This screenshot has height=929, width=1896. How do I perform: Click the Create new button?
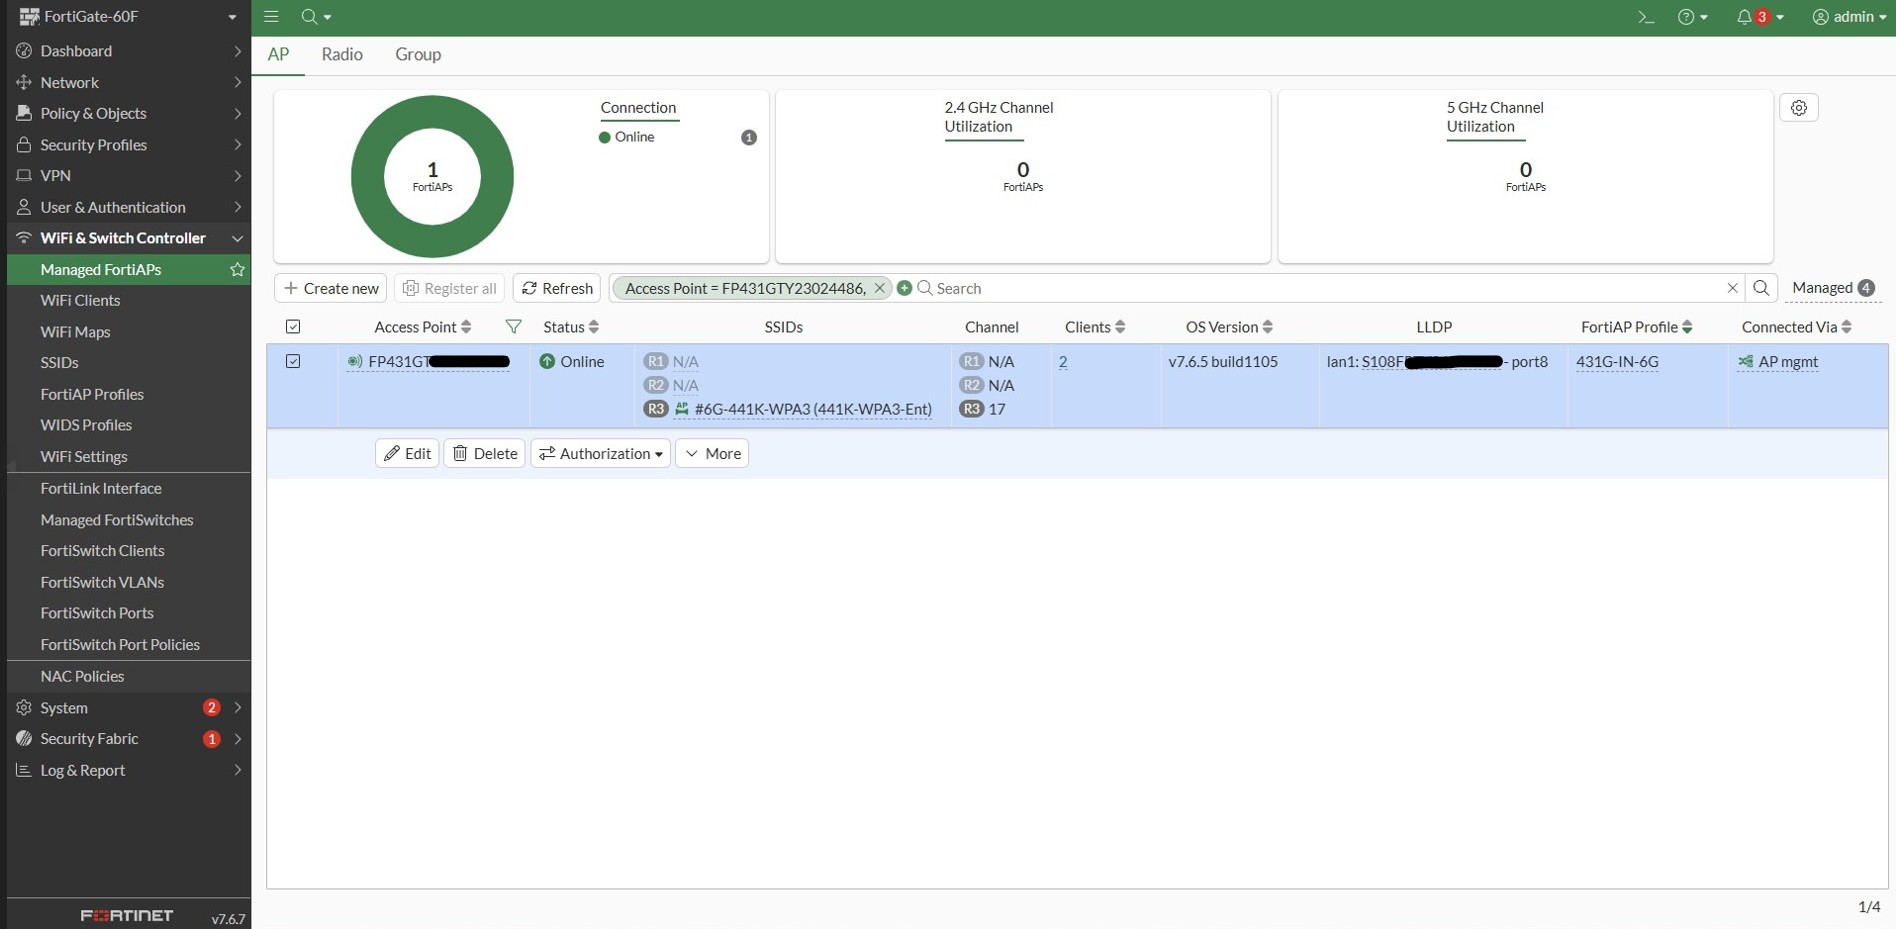[x=331, y=288]
